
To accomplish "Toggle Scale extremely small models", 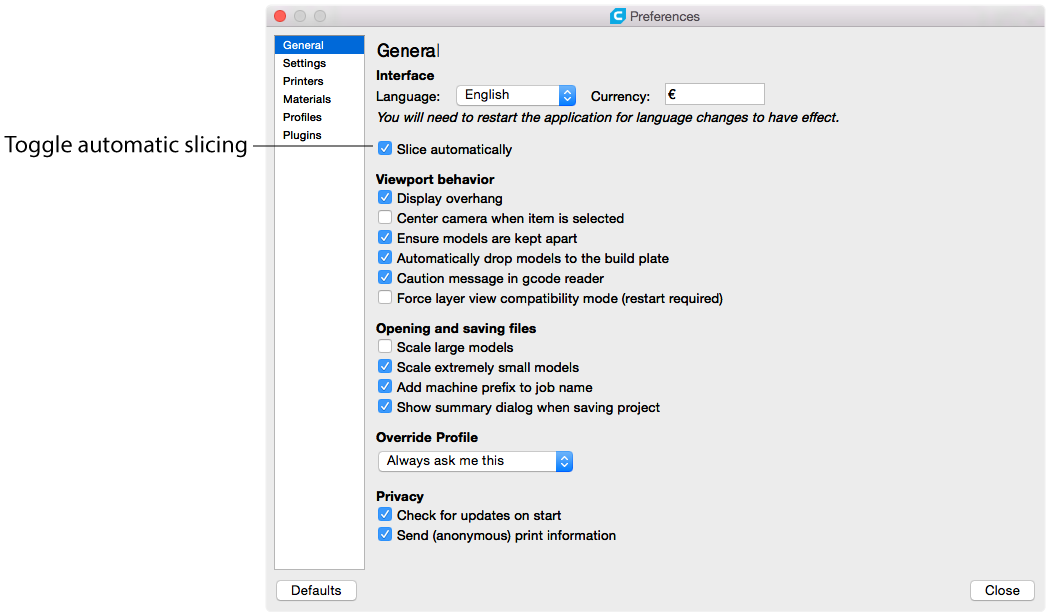I will (x=384, y=366).
